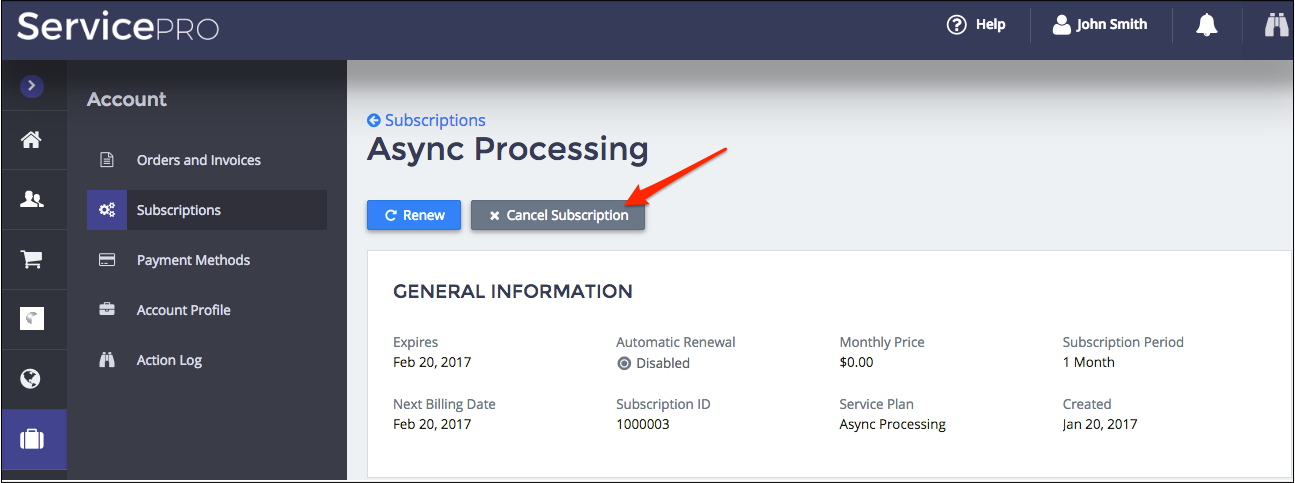Open the John Smith user menu
1295x483 pixels.
pyautogui.click(x=1100, y=25)
